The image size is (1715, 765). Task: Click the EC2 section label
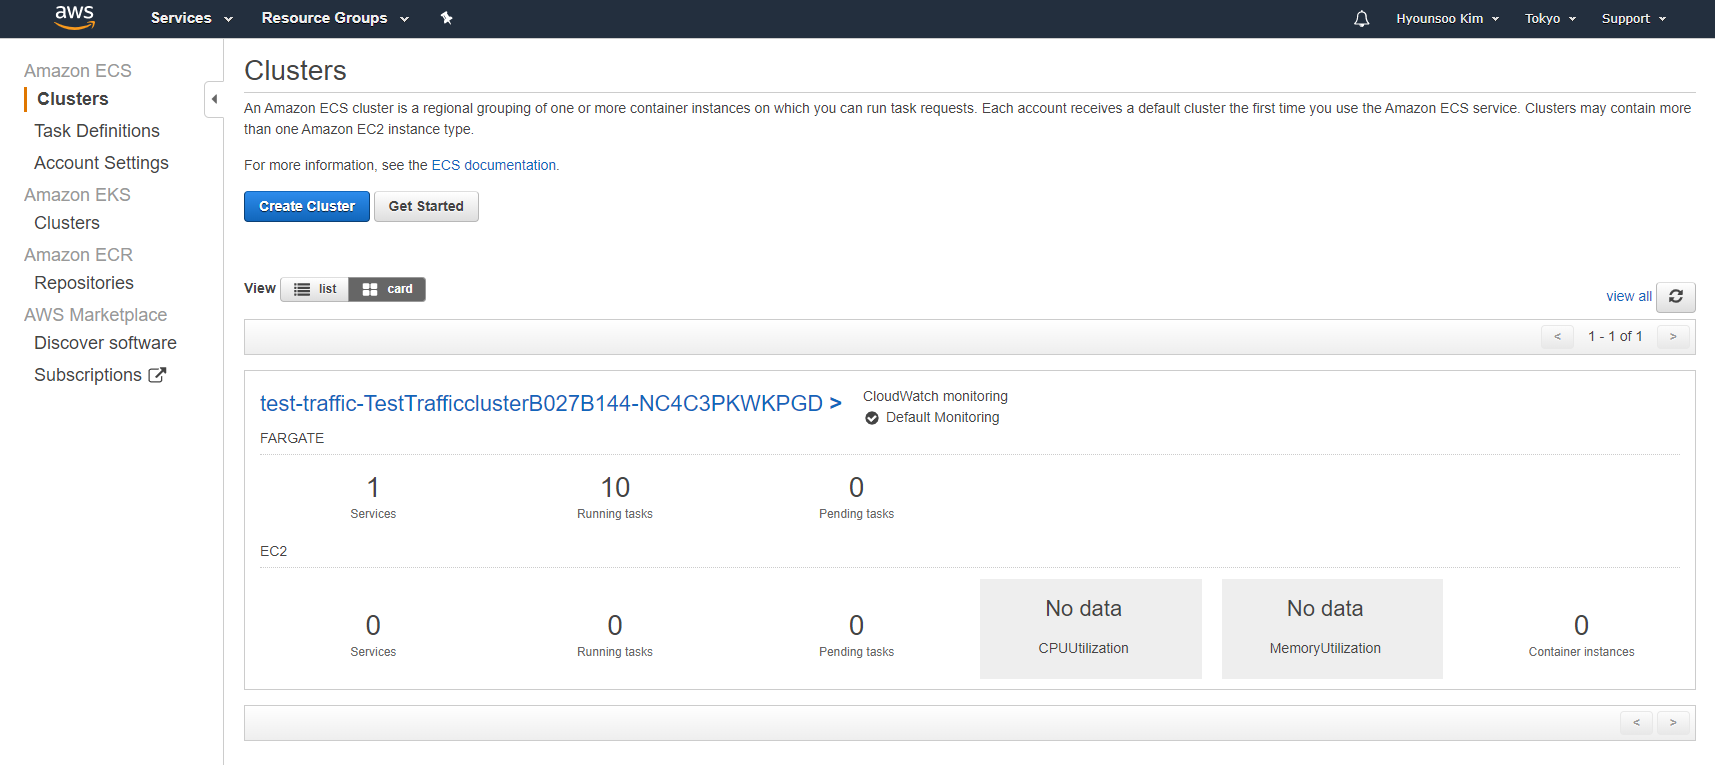[x=273, y=551]
